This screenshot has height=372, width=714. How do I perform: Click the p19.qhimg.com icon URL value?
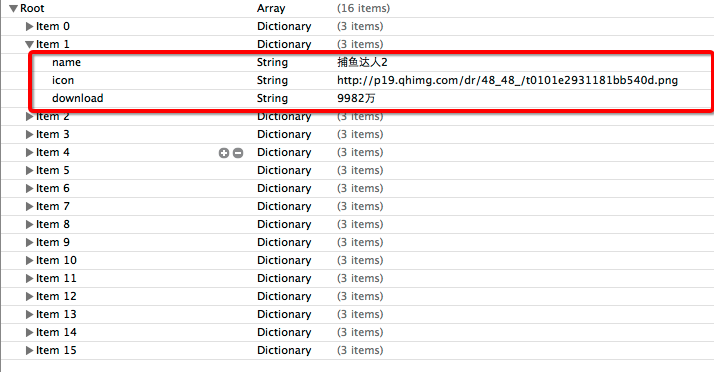(507, 81)
